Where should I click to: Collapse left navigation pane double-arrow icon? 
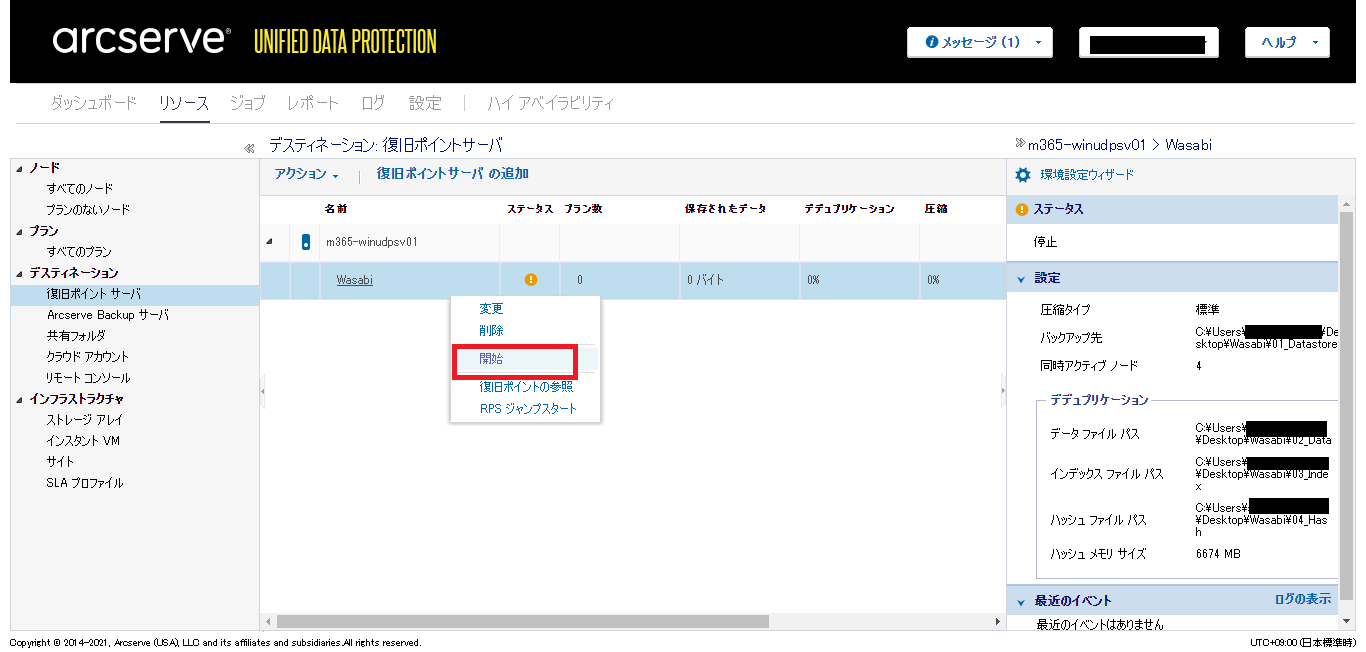pyautogui.click(x=249, y=148)
